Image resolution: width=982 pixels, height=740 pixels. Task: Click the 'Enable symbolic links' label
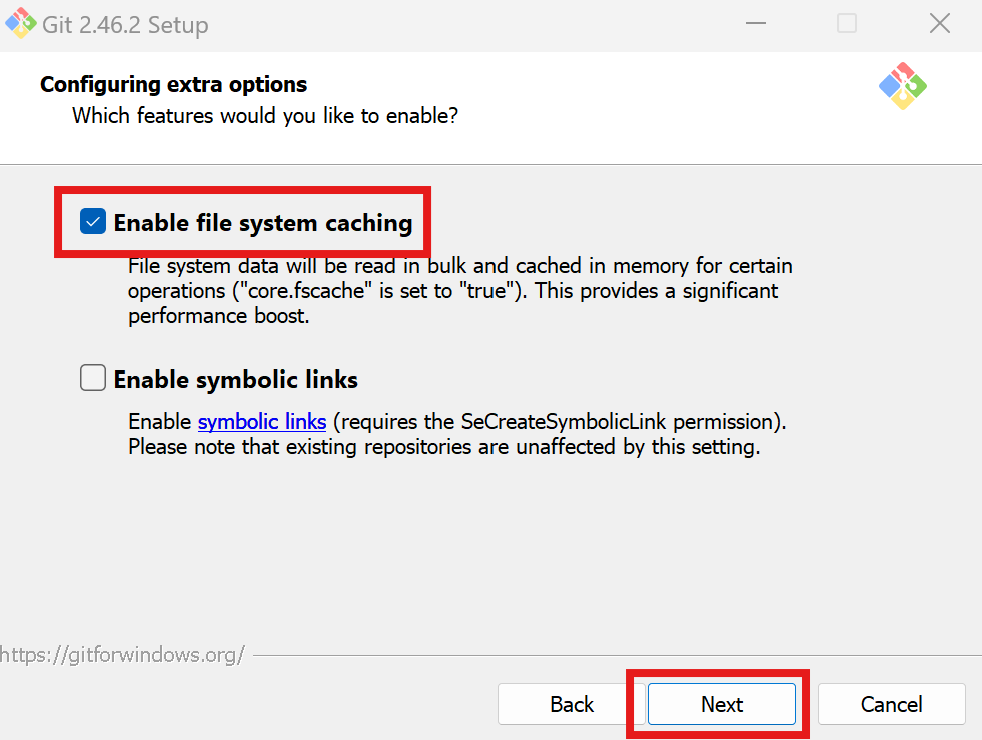[x=235, y=379]
